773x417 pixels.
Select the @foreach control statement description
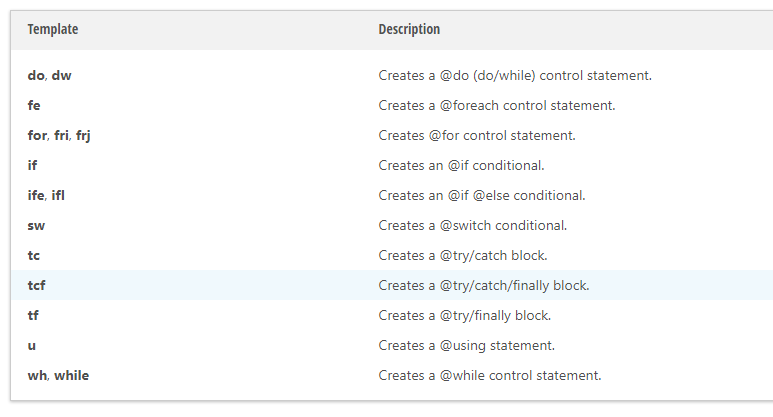pos(497,105)
